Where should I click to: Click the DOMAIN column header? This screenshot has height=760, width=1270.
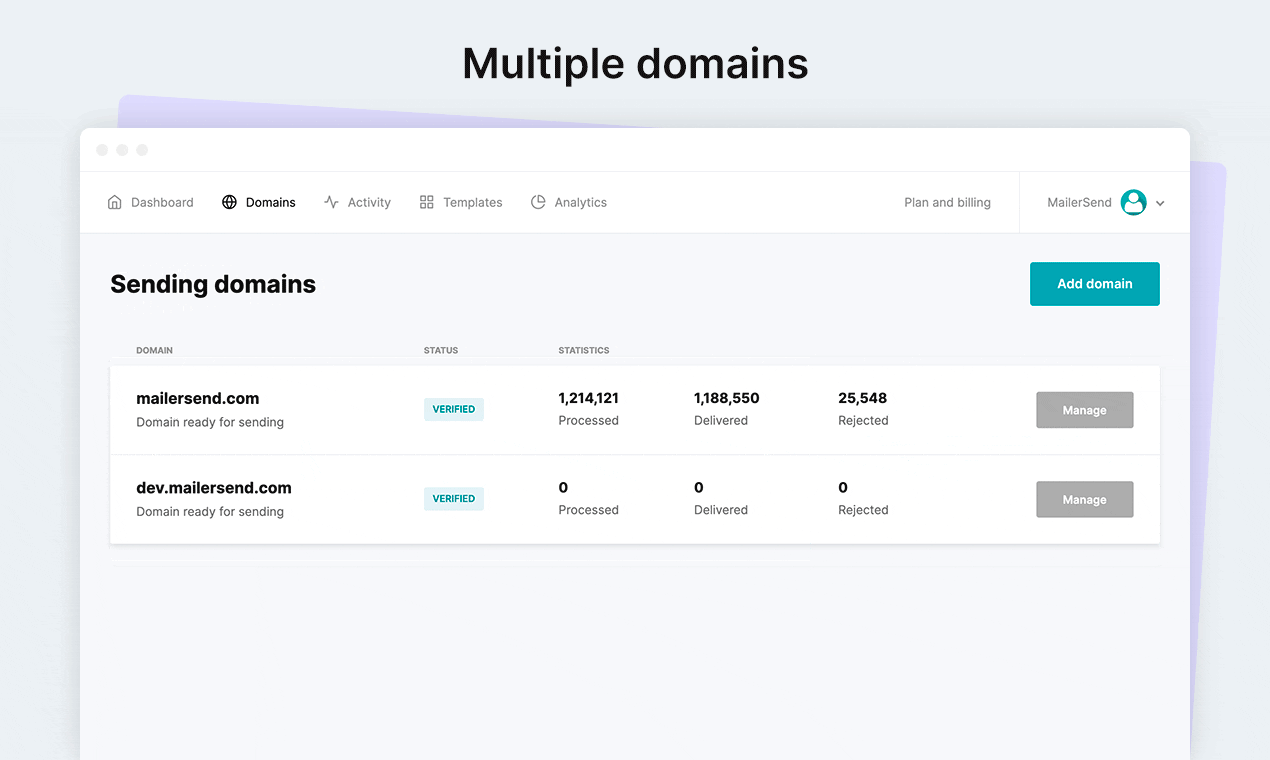pyautogui.click(x=155, y=351)
